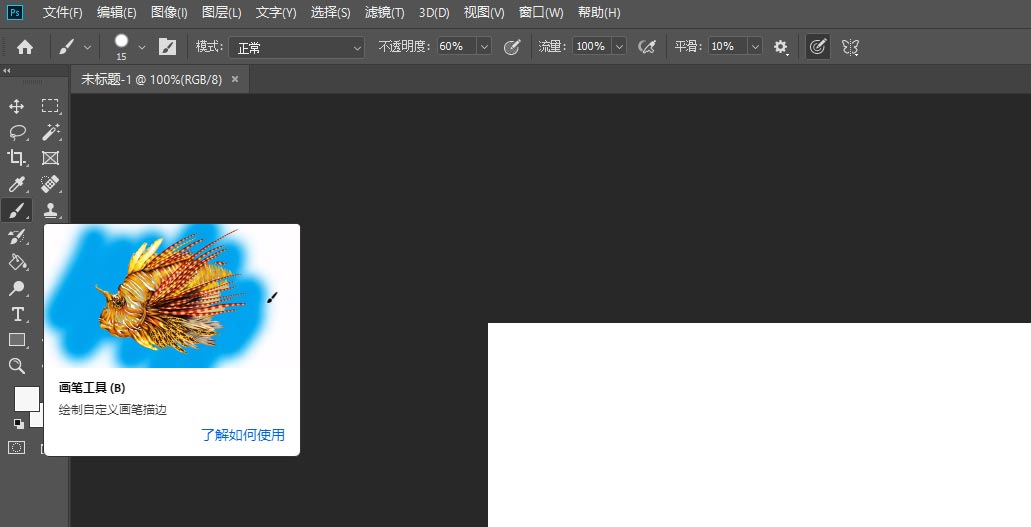Click the 了解如何使用 link
1031x527 pixels.
click(242, 435)
